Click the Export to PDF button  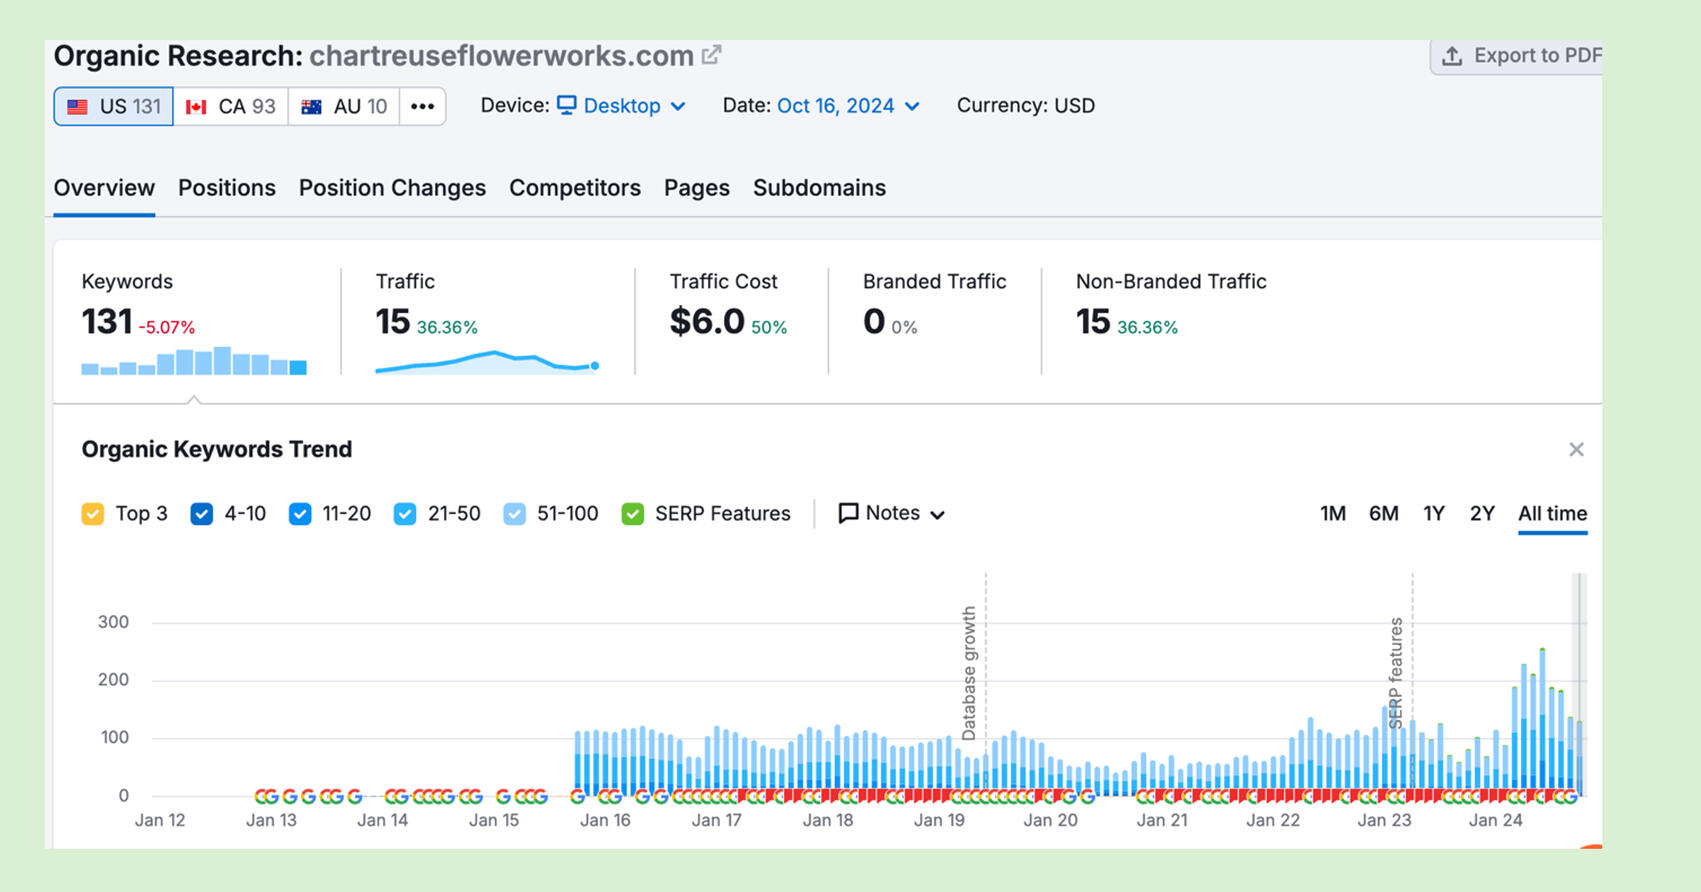1520,56
